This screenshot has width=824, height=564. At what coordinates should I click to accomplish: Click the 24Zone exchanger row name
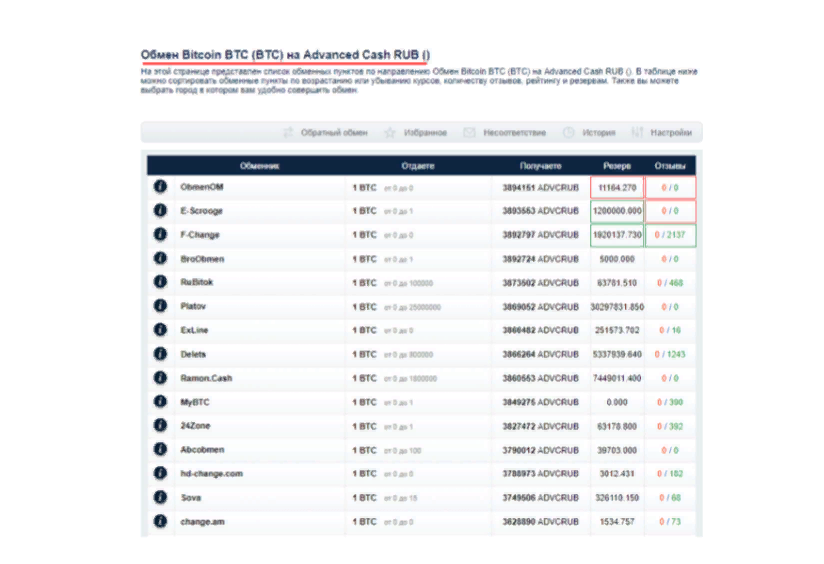pyautogui.click(x=195, y=426)
